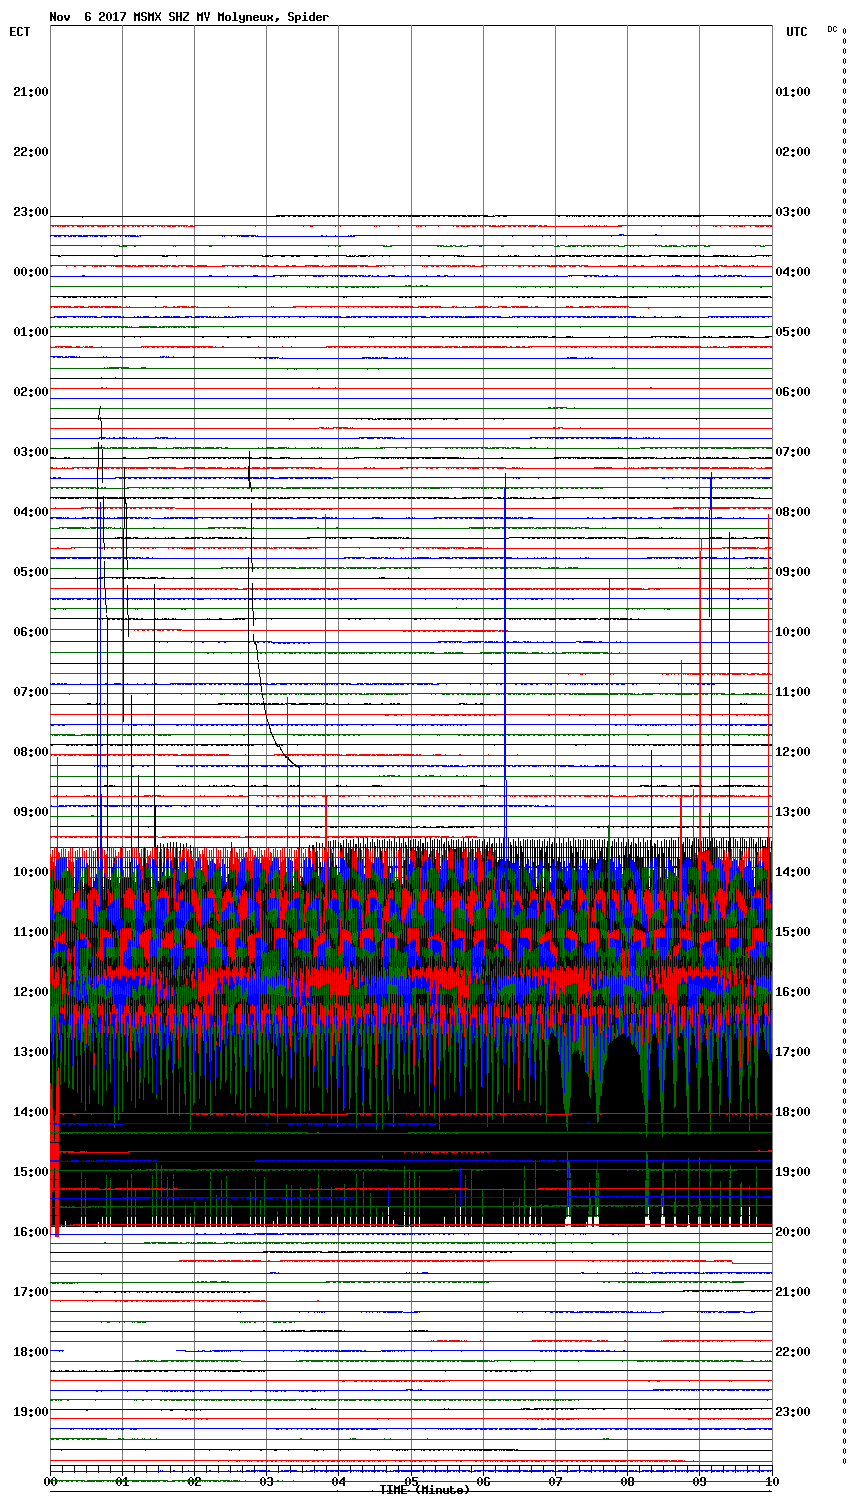This screenshot has height=1500, width=852.
Task: Pick the UTC-side '08:00' time label
Action: tap(793, 512)
